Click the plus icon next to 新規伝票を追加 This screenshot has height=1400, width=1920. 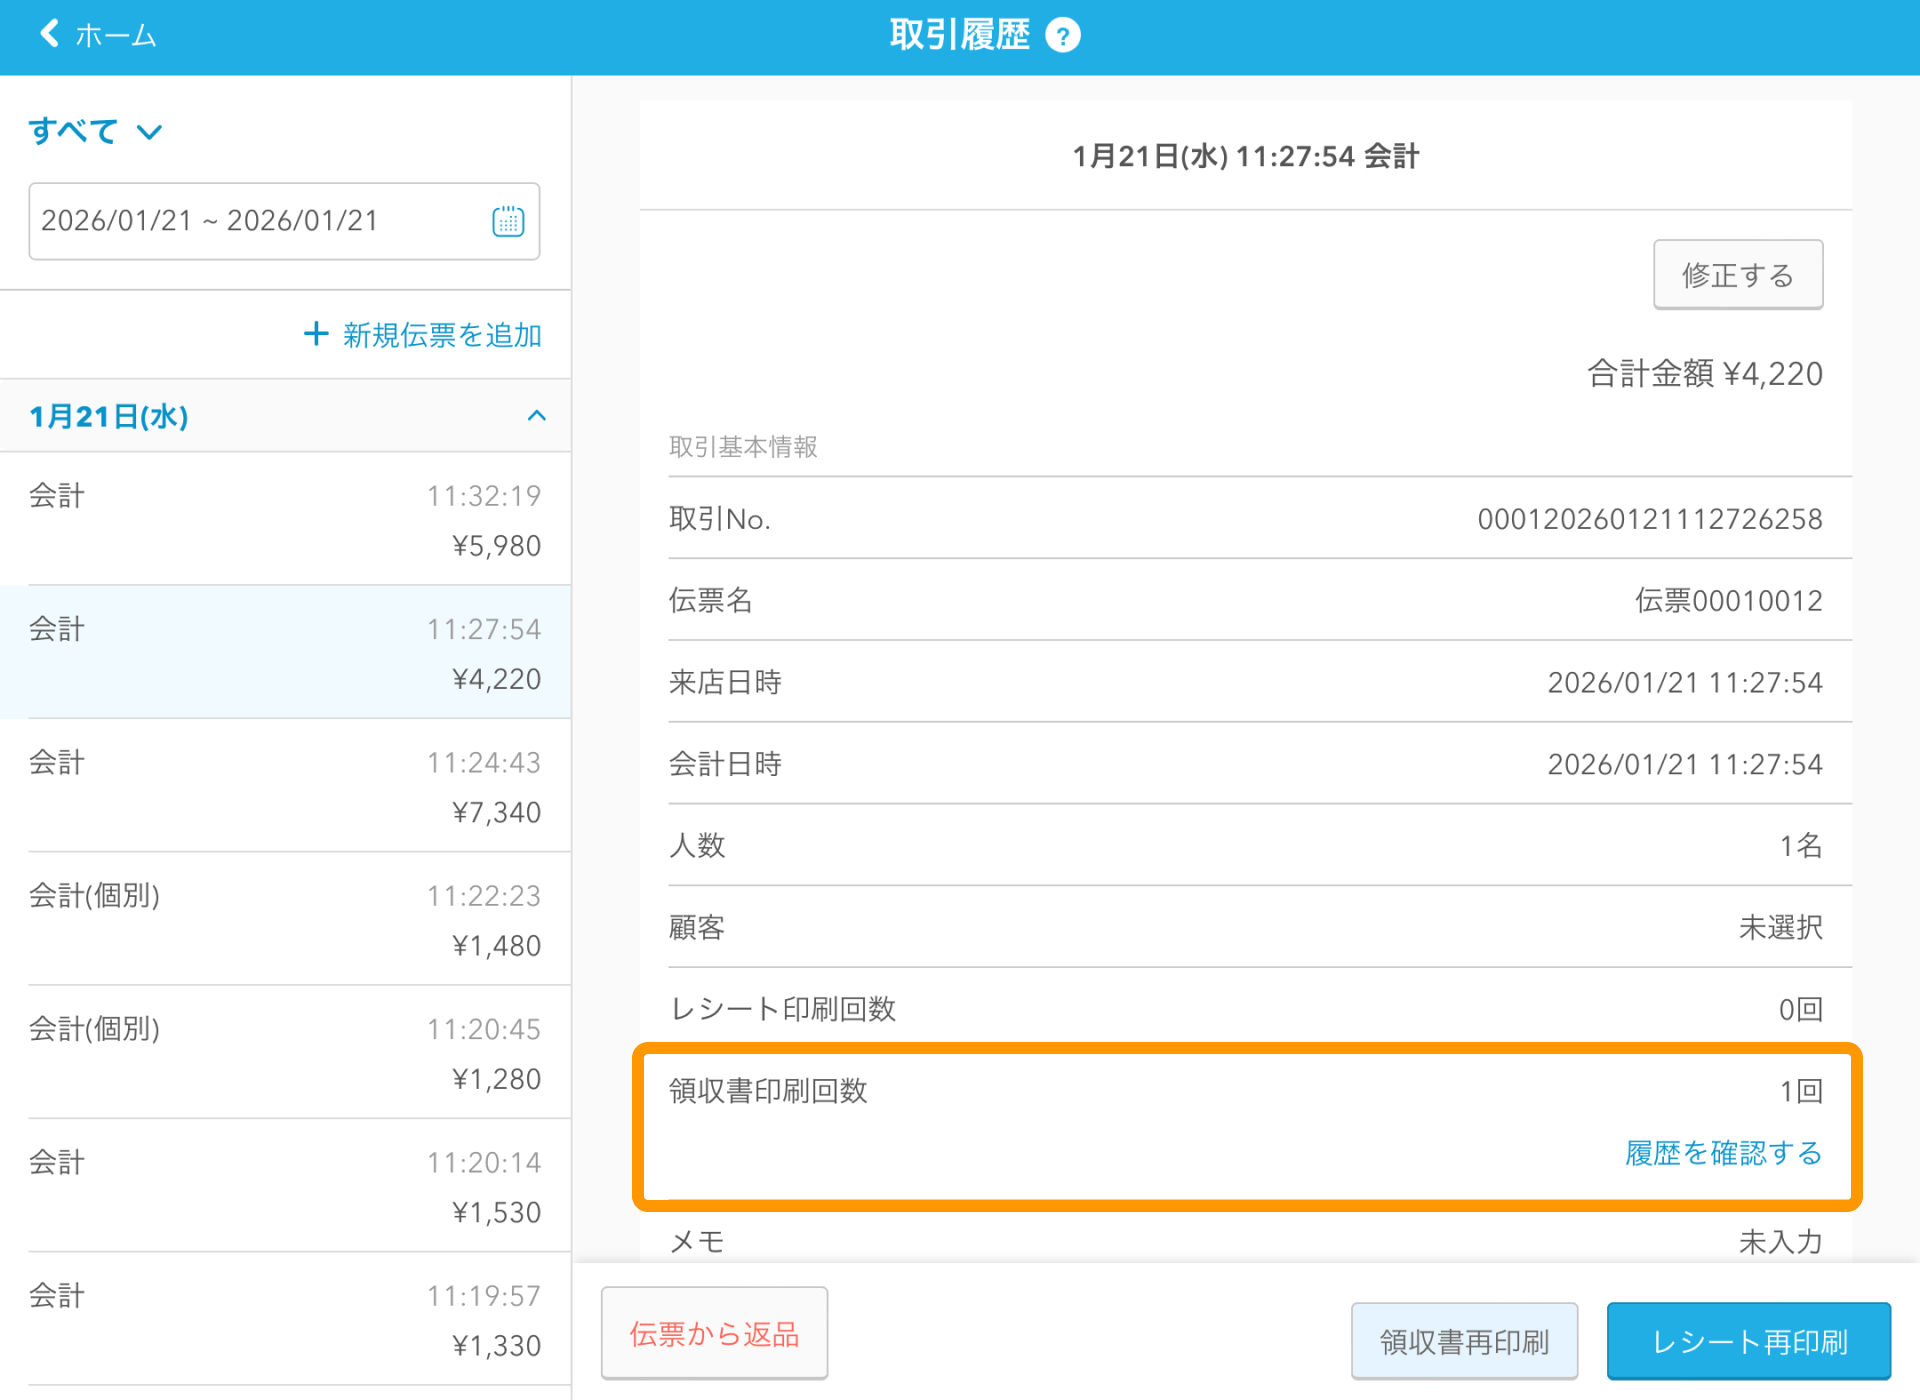click(315, 334)
